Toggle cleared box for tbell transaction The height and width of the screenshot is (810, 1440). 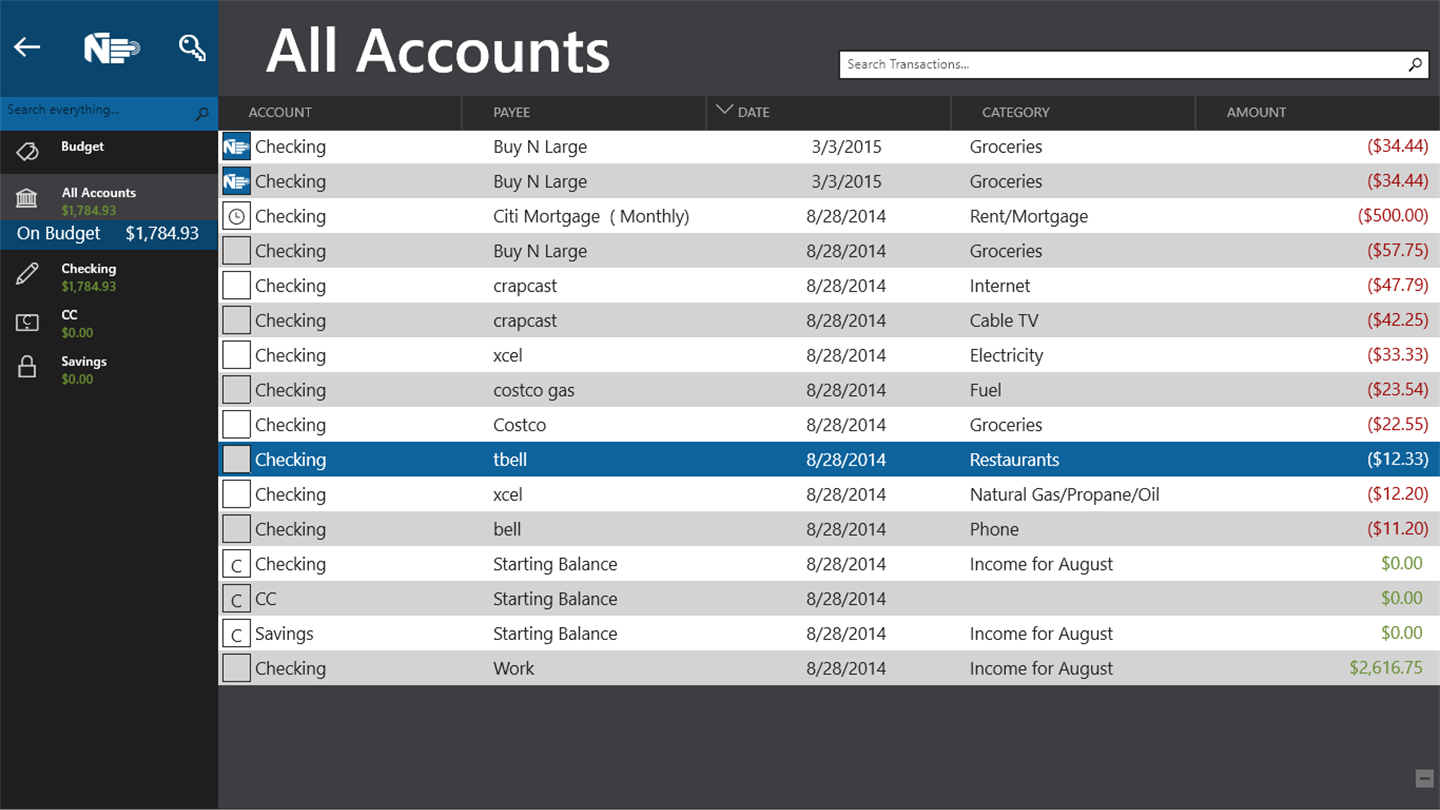point(236,460)
